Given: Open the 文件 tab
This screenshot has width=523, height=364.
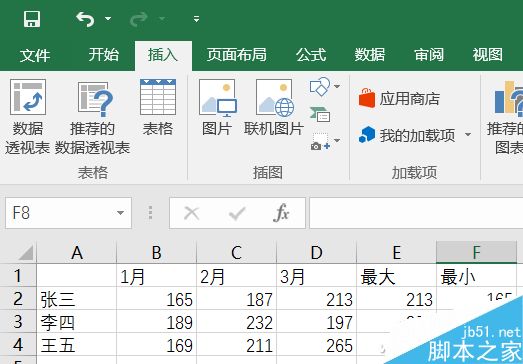Looking at the screenshot, I should pyautogui.click(x=35, y=55).
